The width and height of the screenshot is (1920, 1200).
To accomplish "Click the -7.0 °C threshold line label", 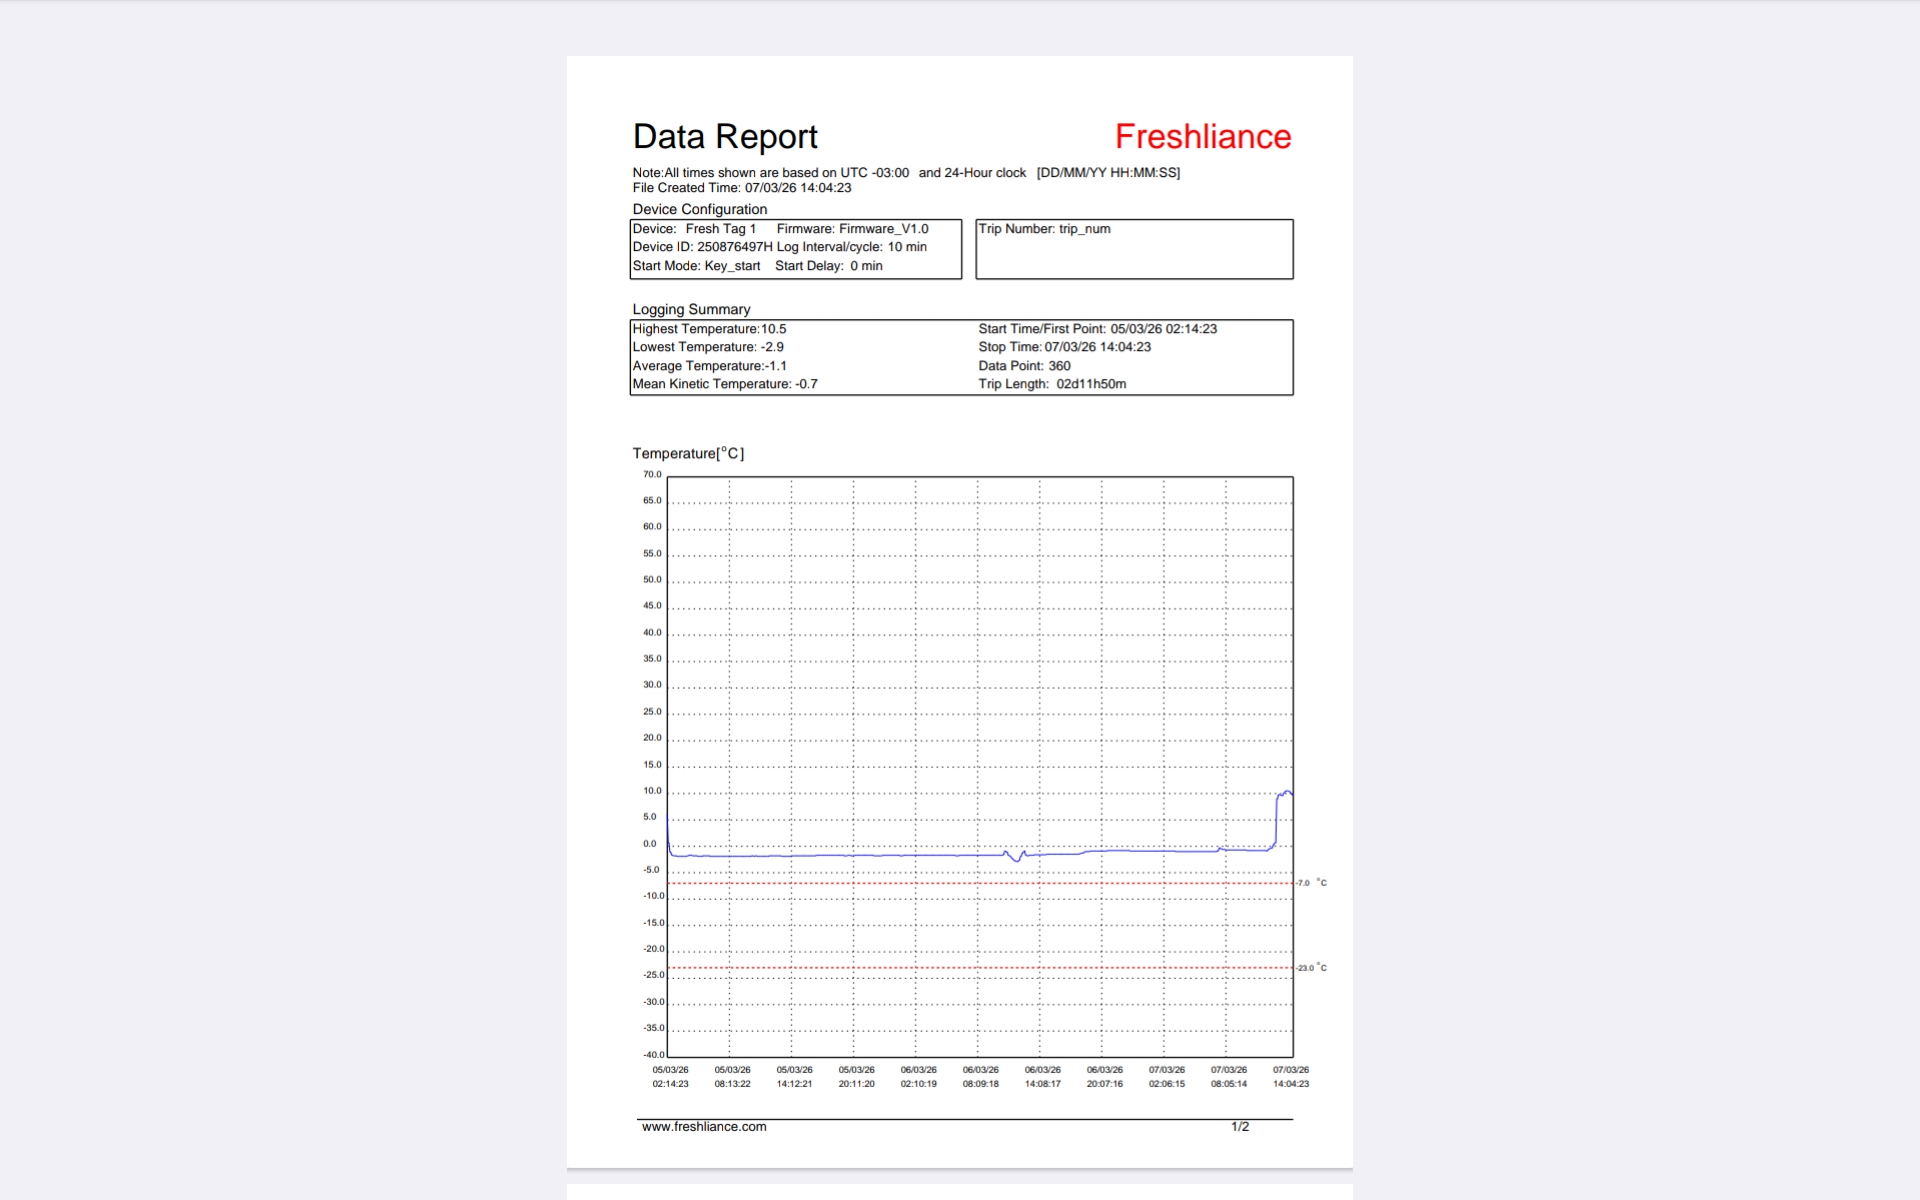I will coord(1311,883).
